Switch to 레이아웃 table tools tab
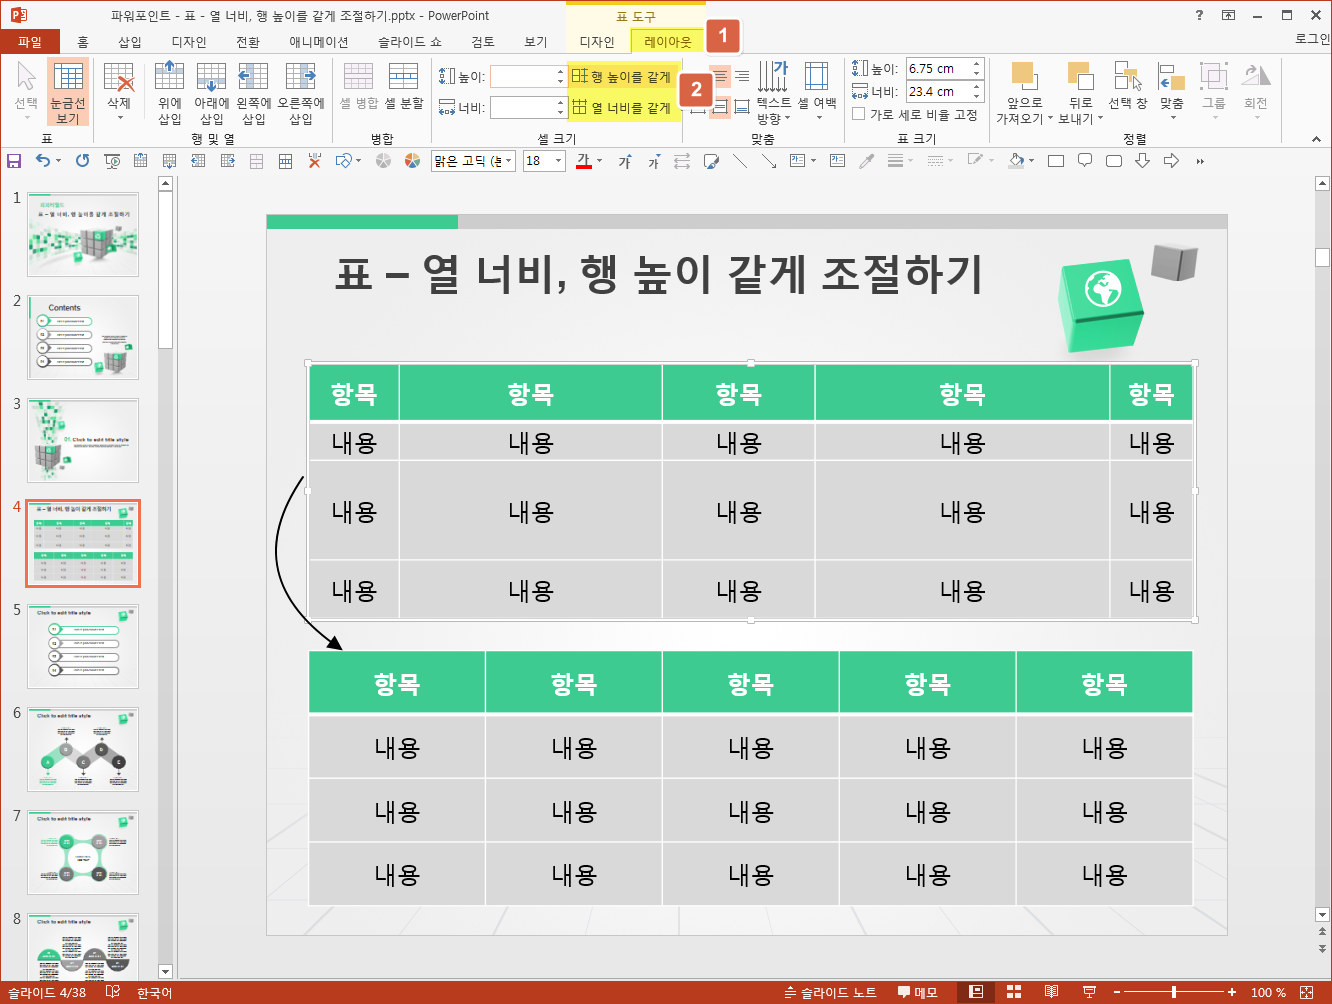 click(x=668, y=41)
